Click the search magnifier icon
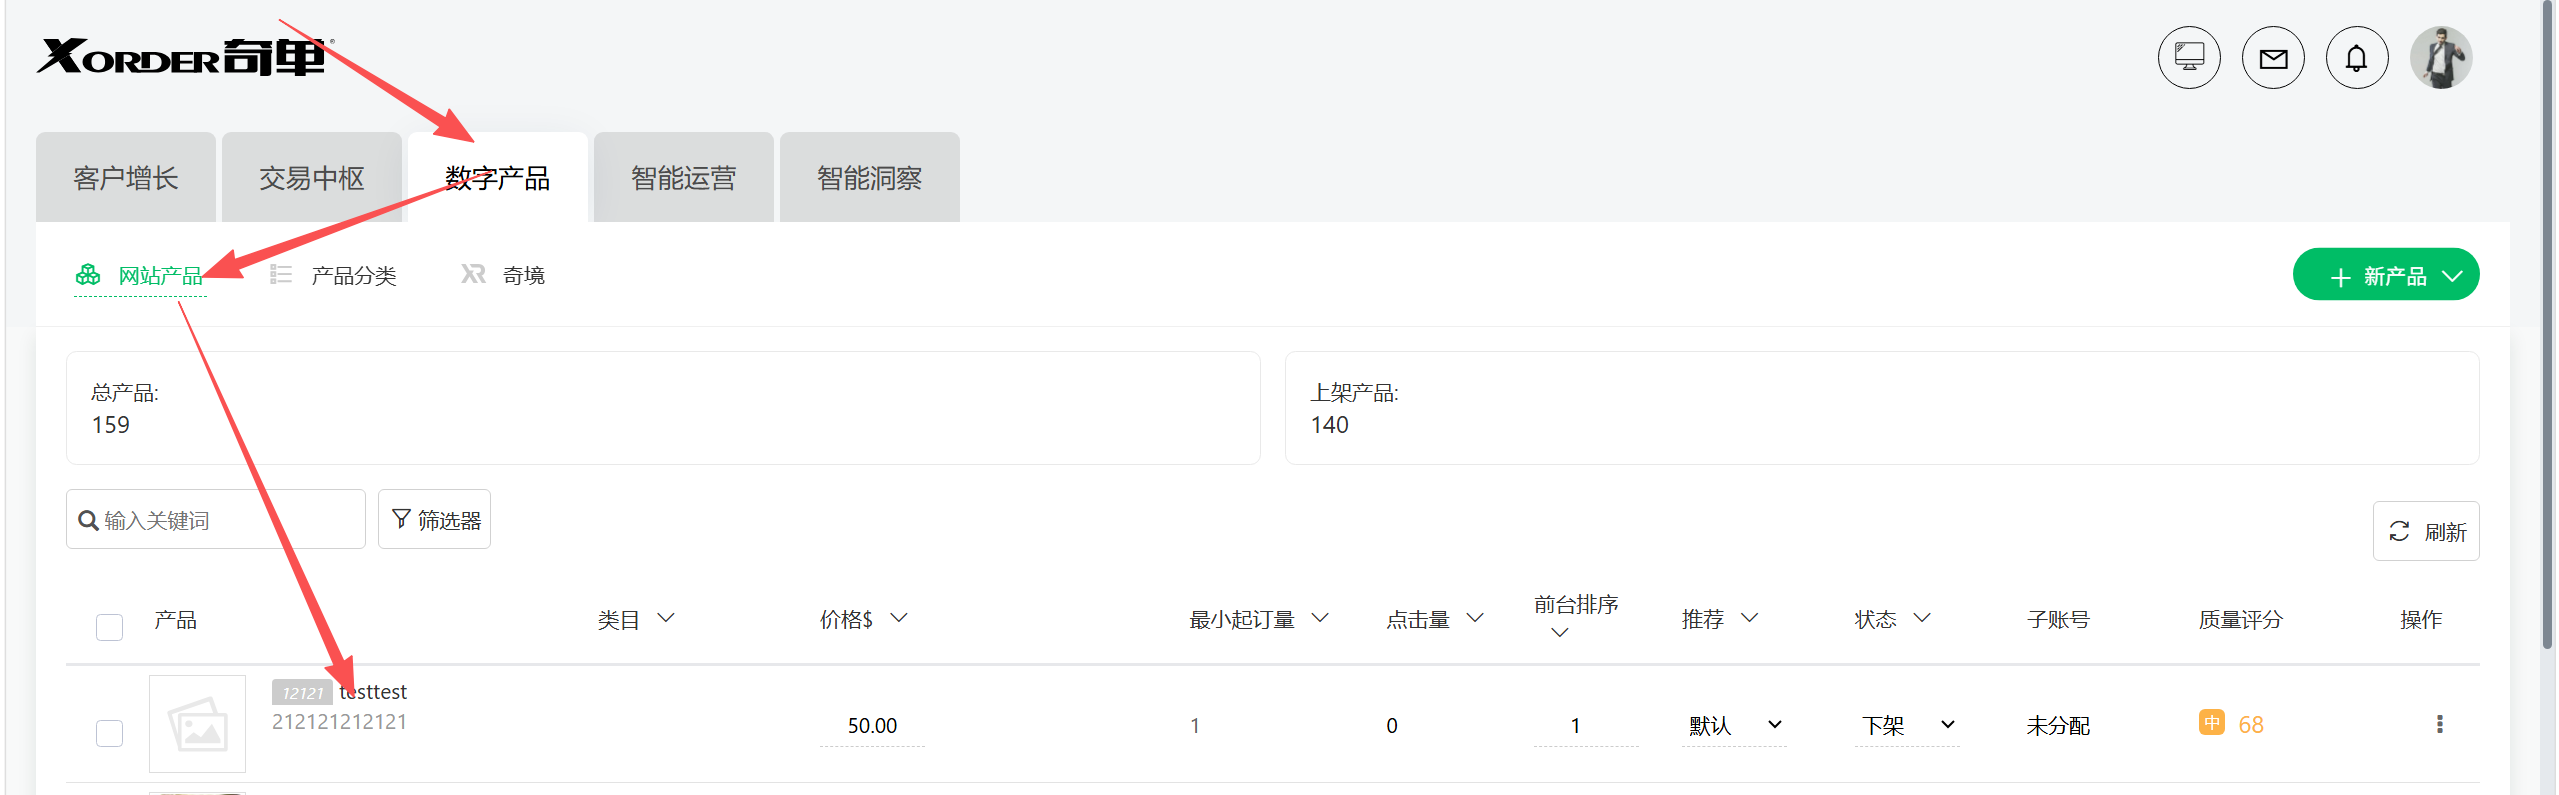2559x795 pixels. (88, 521)
